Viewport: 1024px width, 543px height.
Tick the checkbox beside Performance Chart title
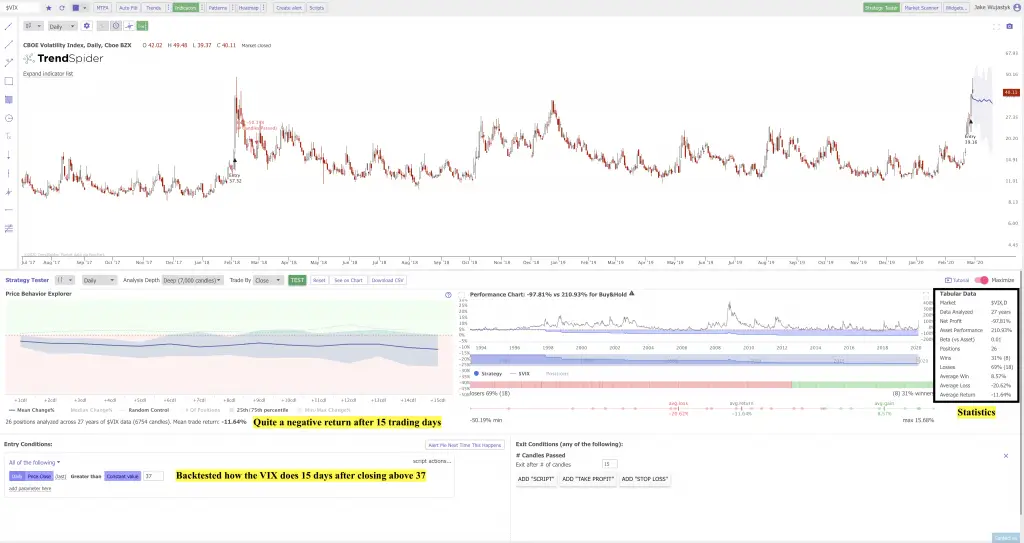coord(462,295)
